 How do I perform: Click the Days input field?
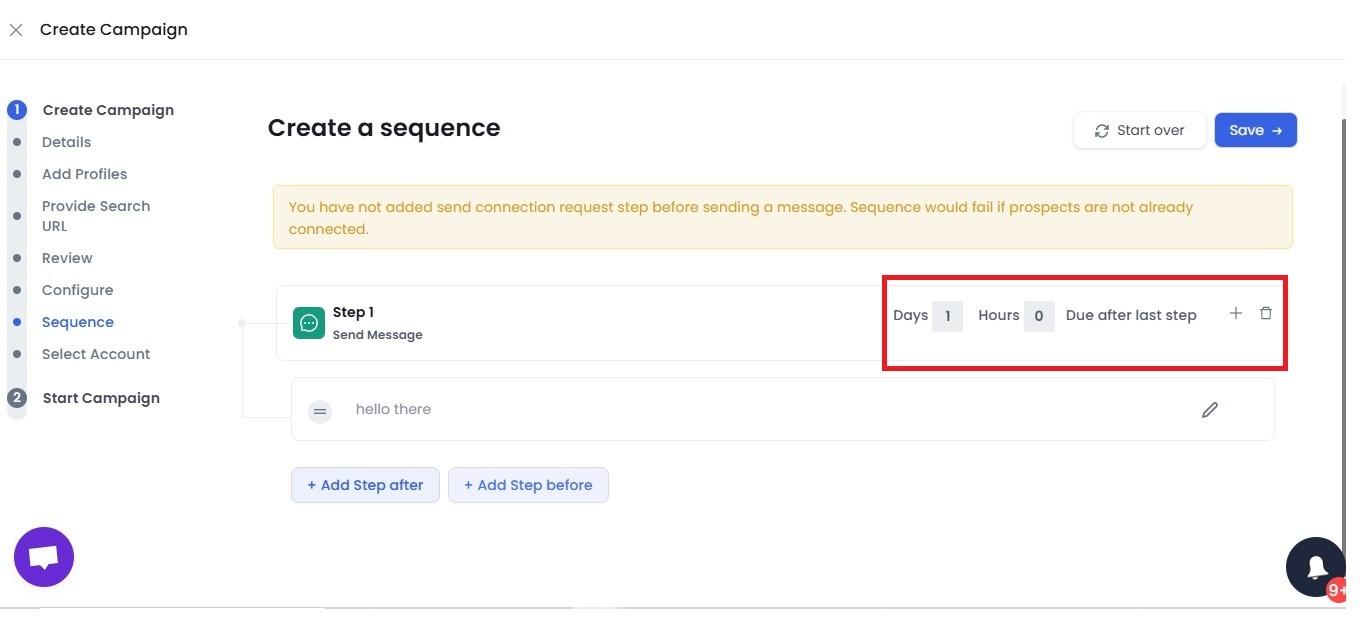click(947, 316)
